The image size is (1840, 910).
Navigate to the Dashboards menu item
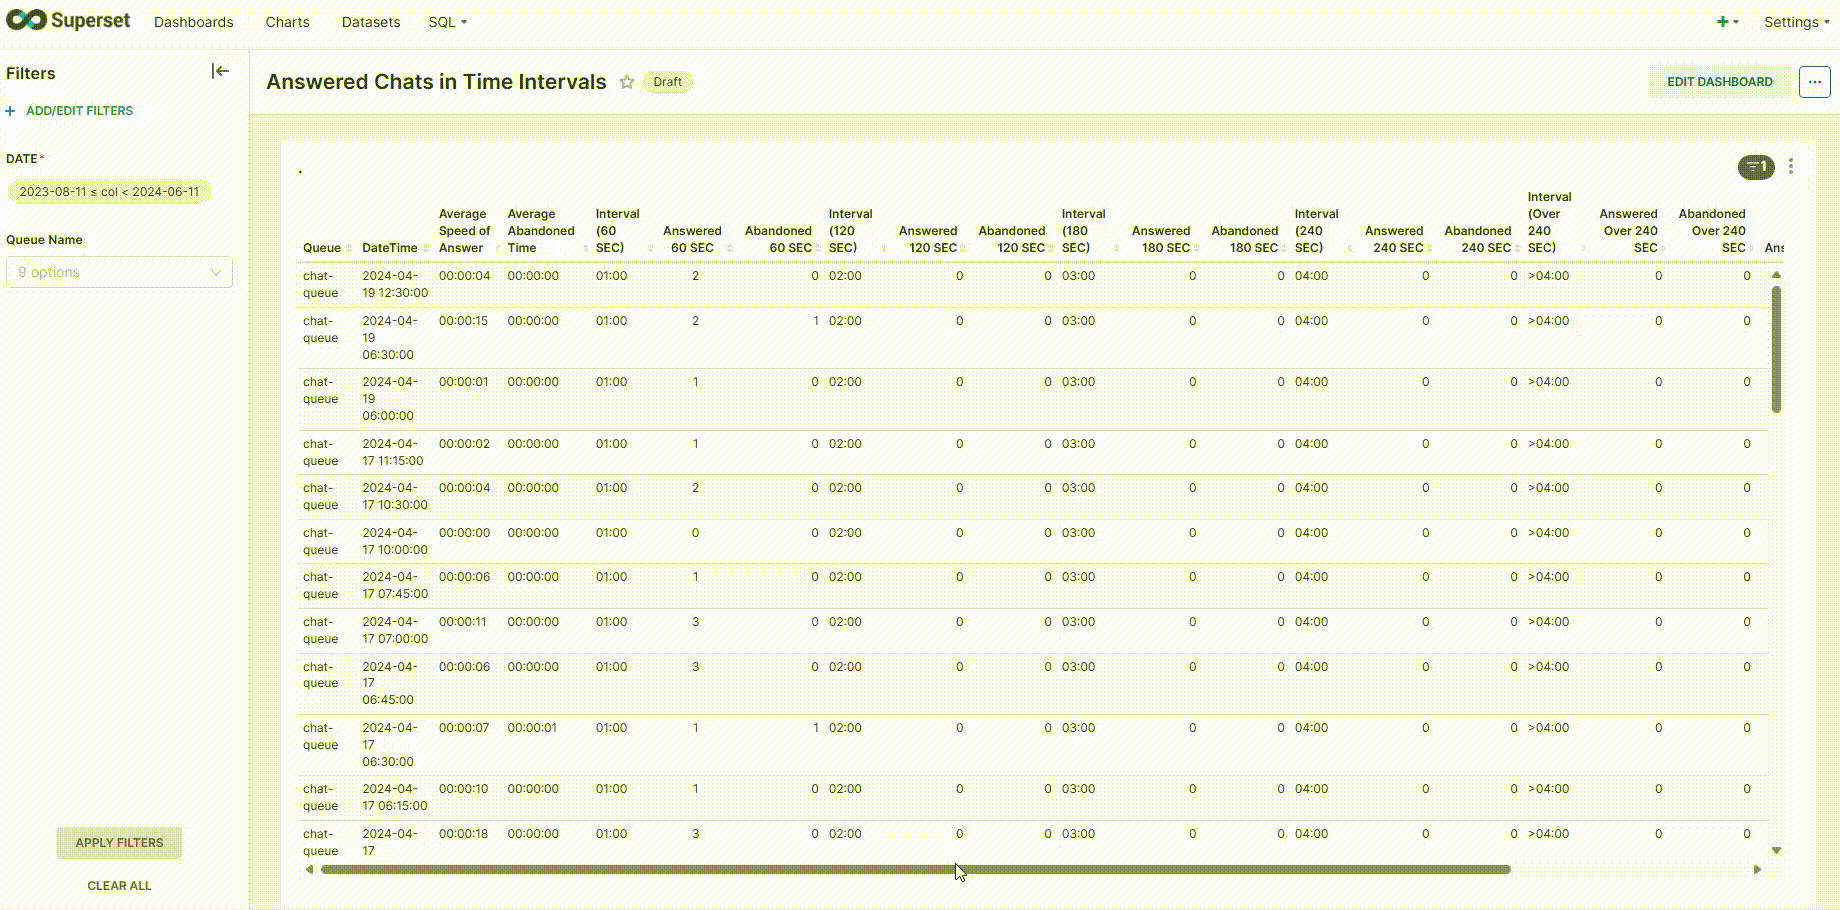[x=193, y=21]
